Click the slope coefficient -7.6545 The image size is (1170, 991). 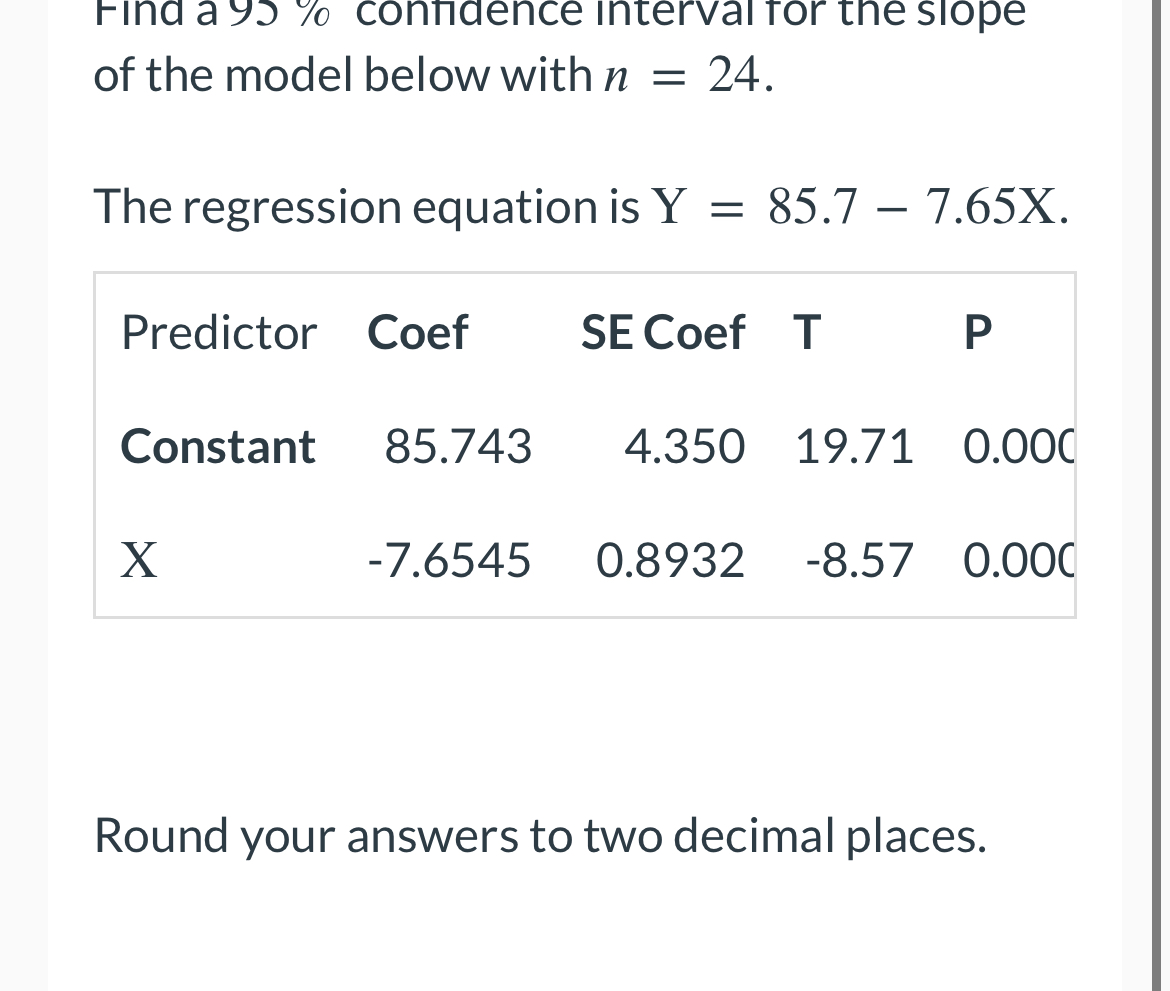pyautogui.click(x=448, y=560)
